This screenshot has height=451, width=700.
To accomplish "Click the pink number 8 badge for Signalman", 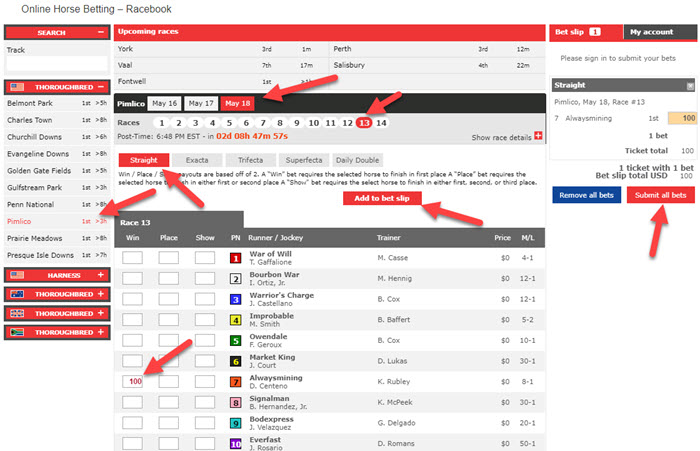I will tap(236, 402).
